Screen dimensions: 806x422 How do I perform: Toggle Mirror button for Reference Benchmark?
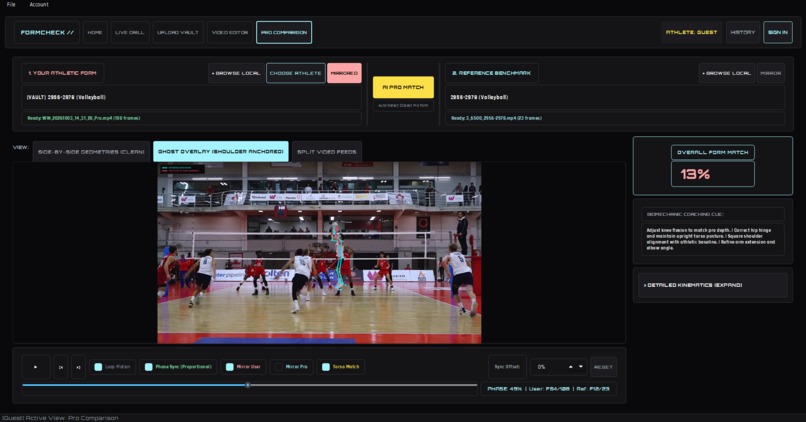coord(771,73)
